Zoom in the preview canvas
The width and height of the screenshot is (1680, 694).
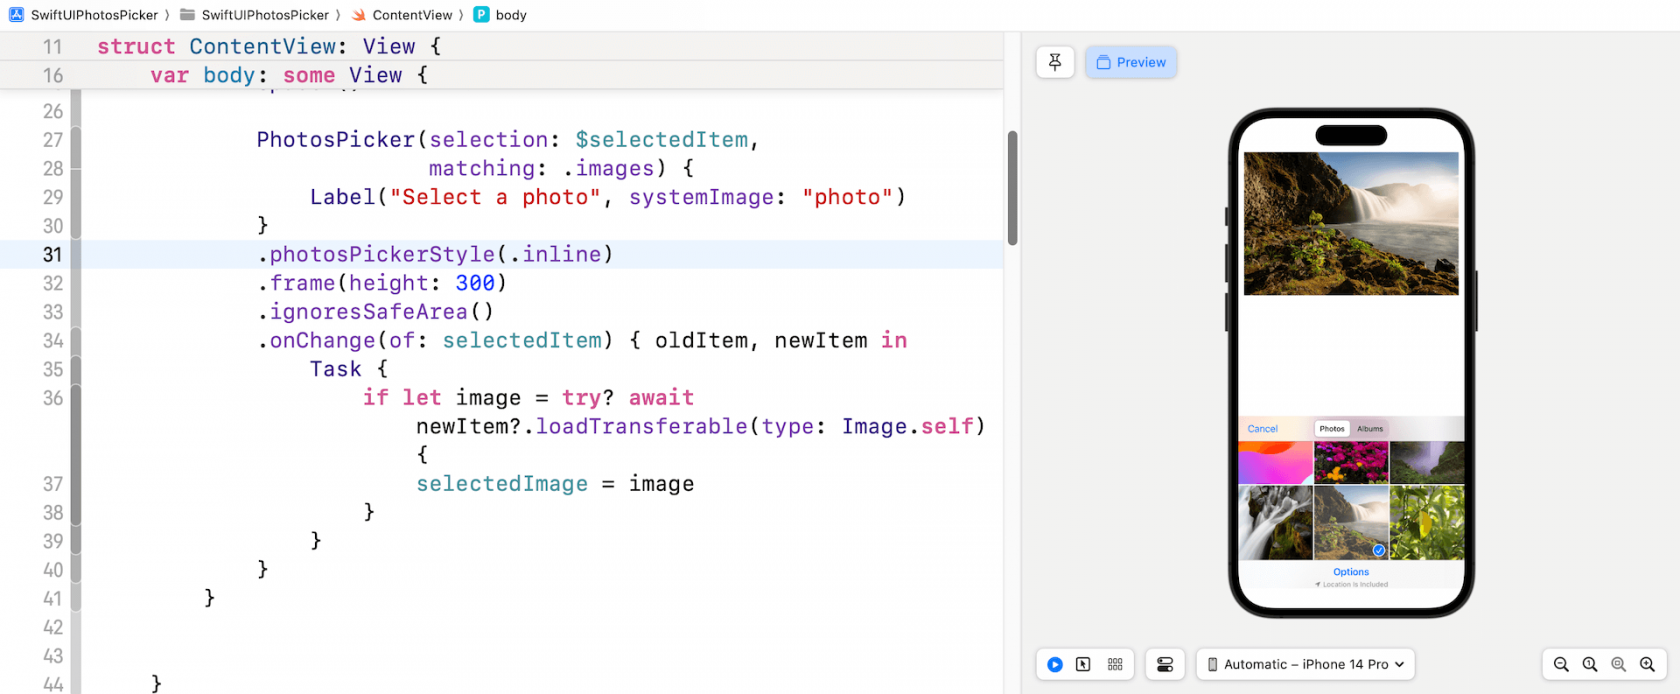pyautogui.click(x=1647, y=664)
